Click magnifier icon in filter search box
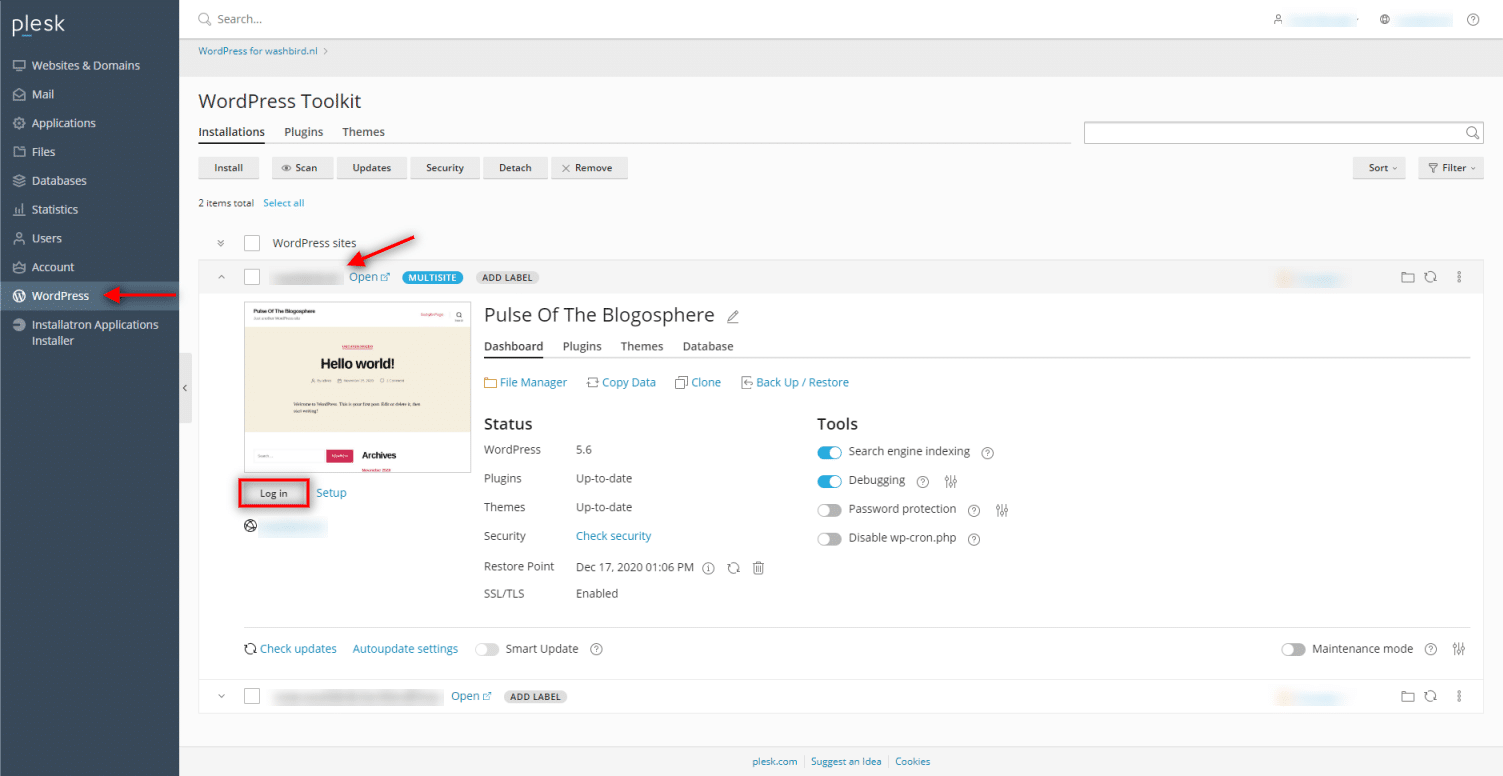This screenshot has width=1503, height=776. pos(1473,133)
